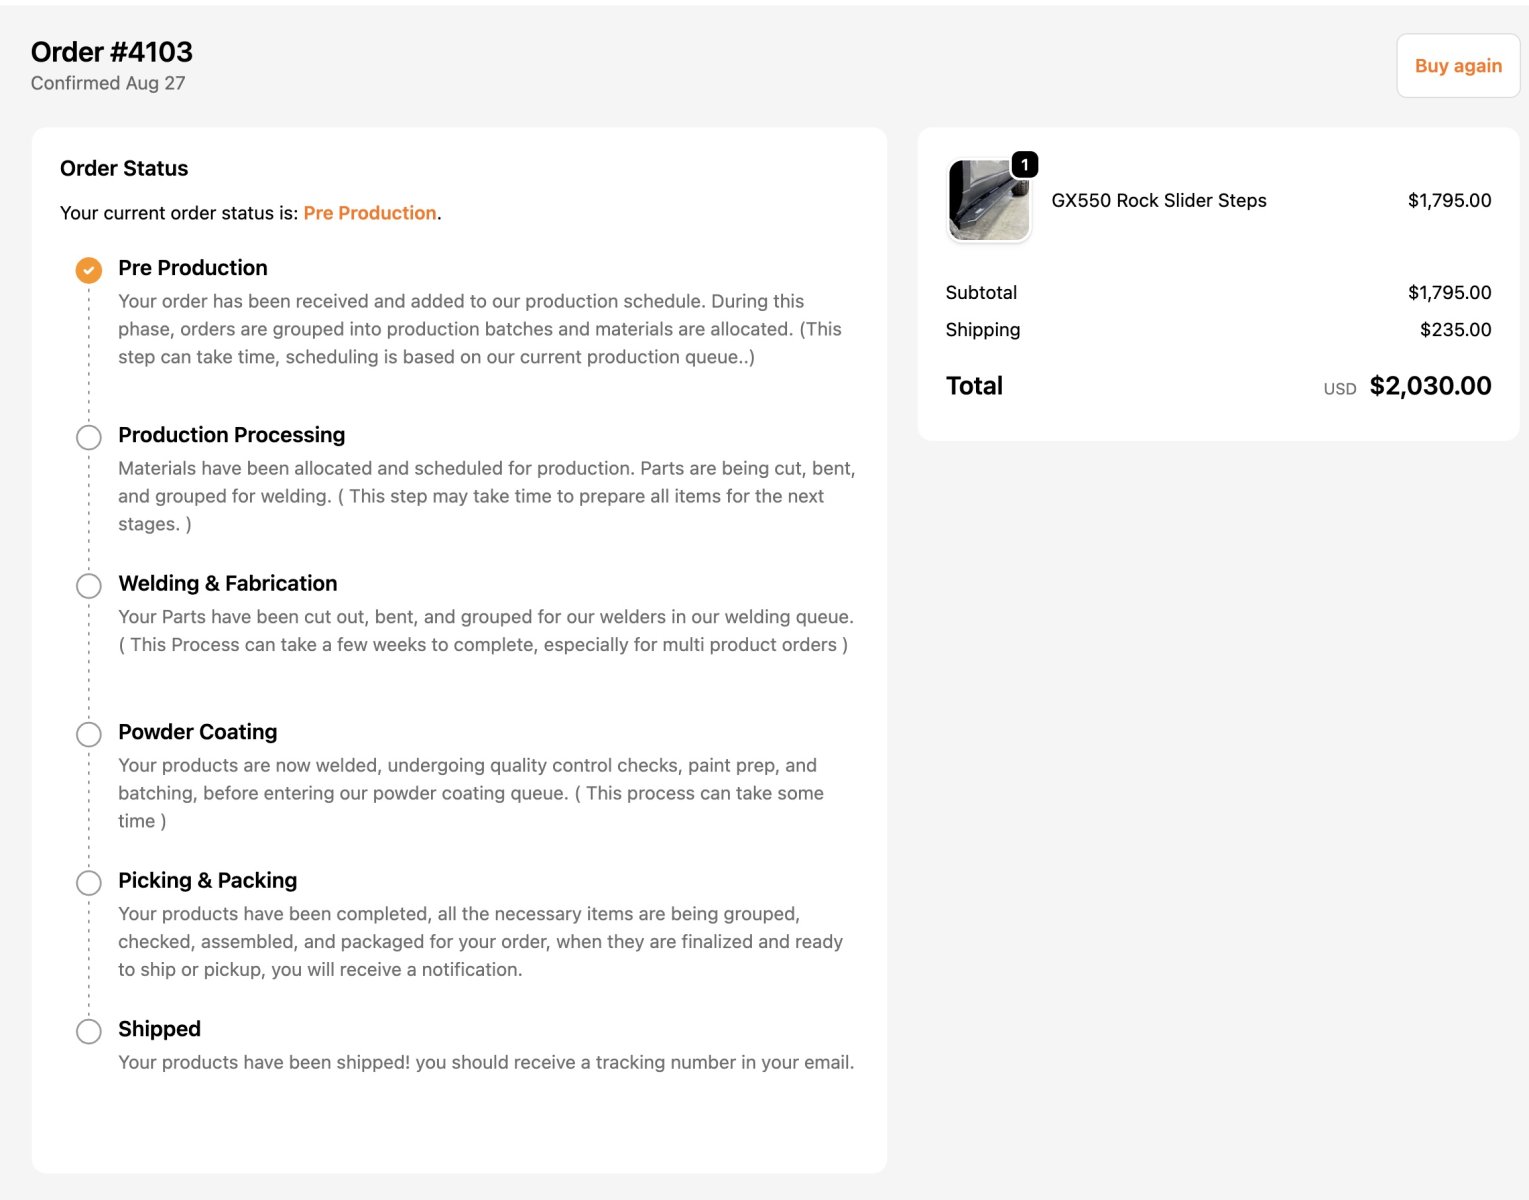Click the Order #4103 heading
Viewport: 1529px width, 1200px height.
tap(112, 52)
